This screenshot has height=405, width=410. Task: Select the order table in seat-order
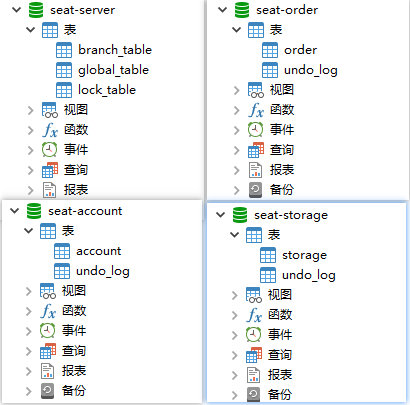pyautogui.click(x=300, y=50)
